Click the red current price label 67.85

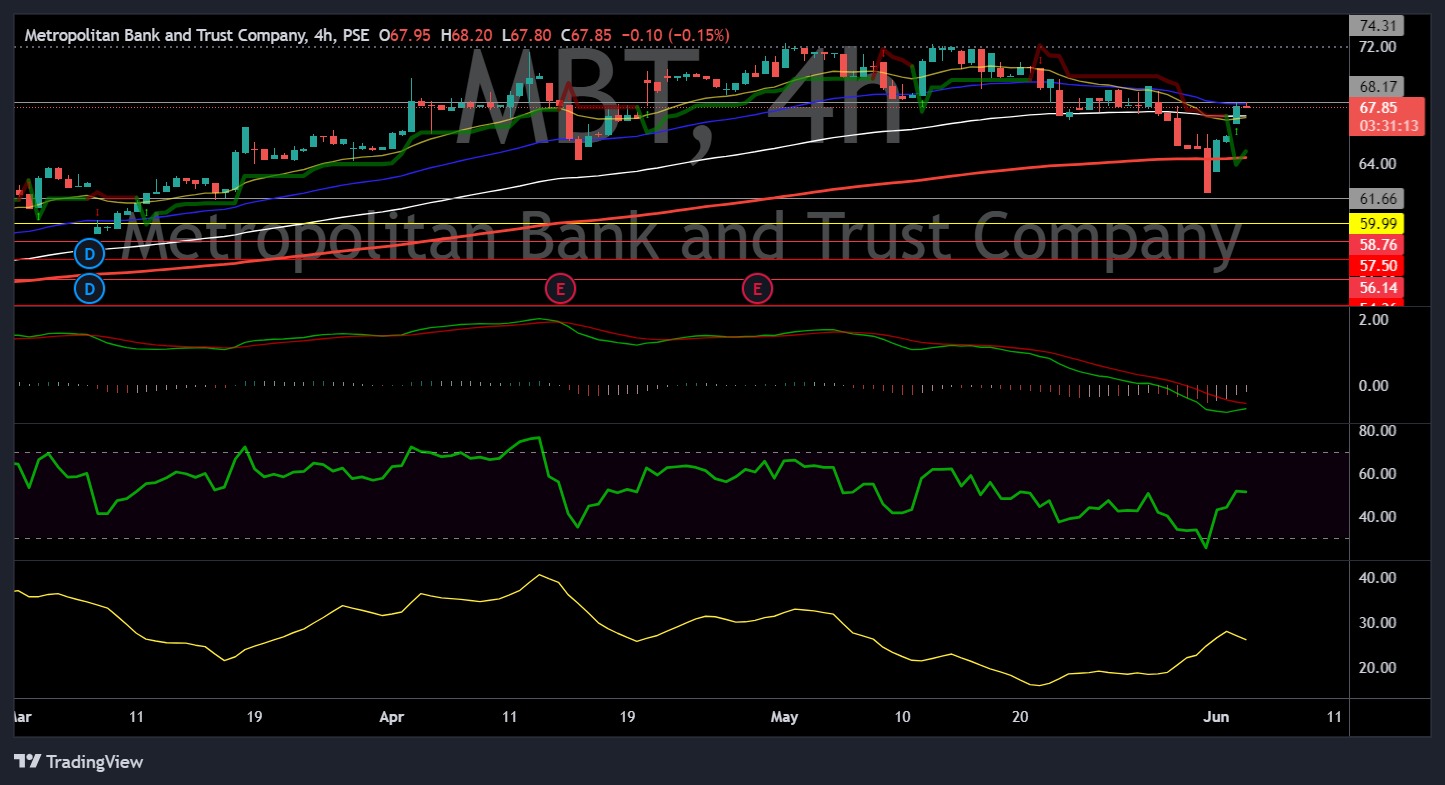pos(1379,107)
